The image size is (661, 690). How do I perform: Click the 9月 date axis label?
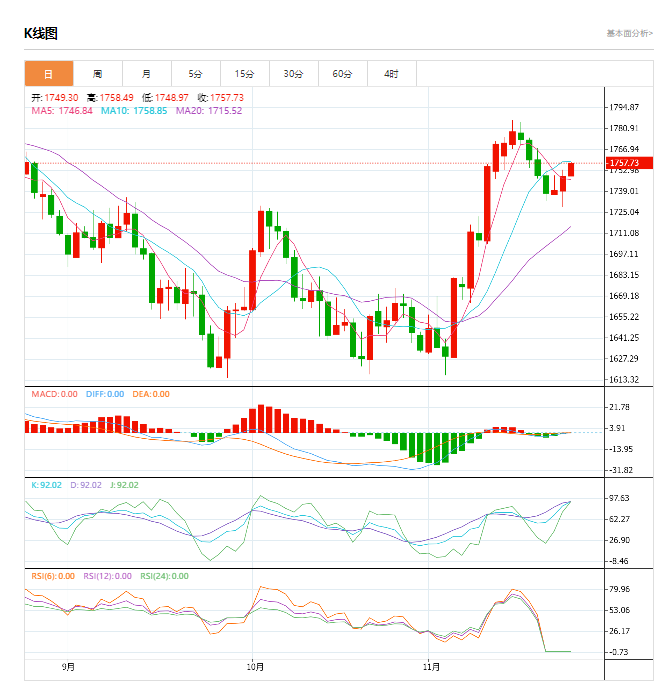pos(68,667)
